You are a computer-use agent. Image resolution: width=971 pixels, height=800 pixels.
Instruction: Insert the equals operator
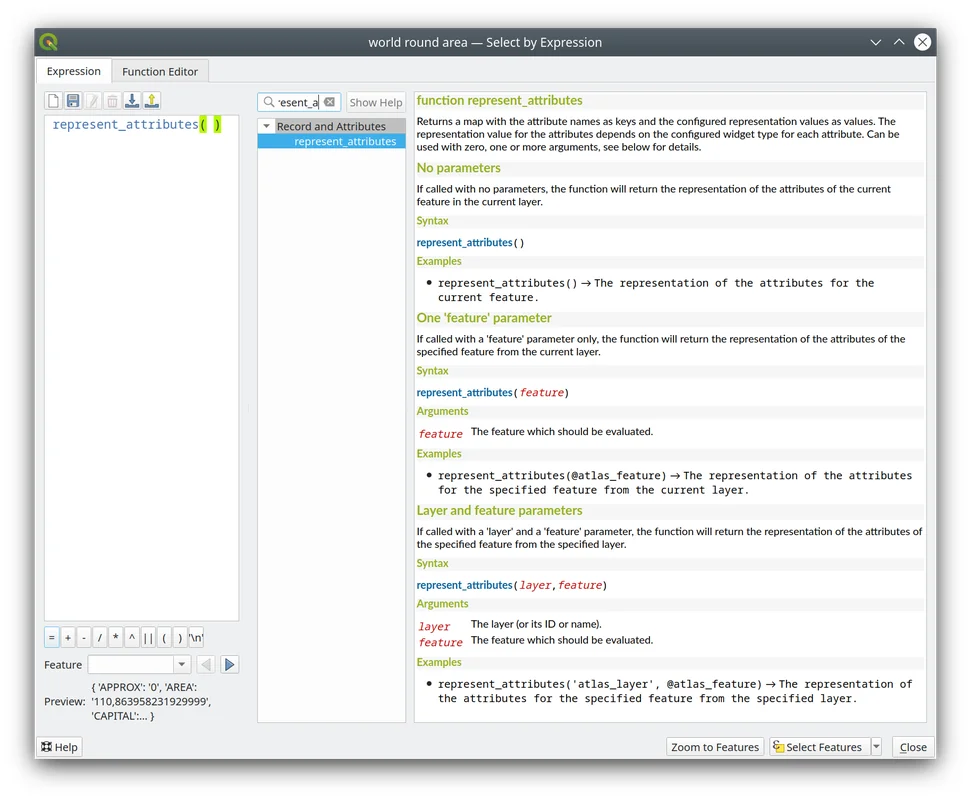click(x=52, y=638)
